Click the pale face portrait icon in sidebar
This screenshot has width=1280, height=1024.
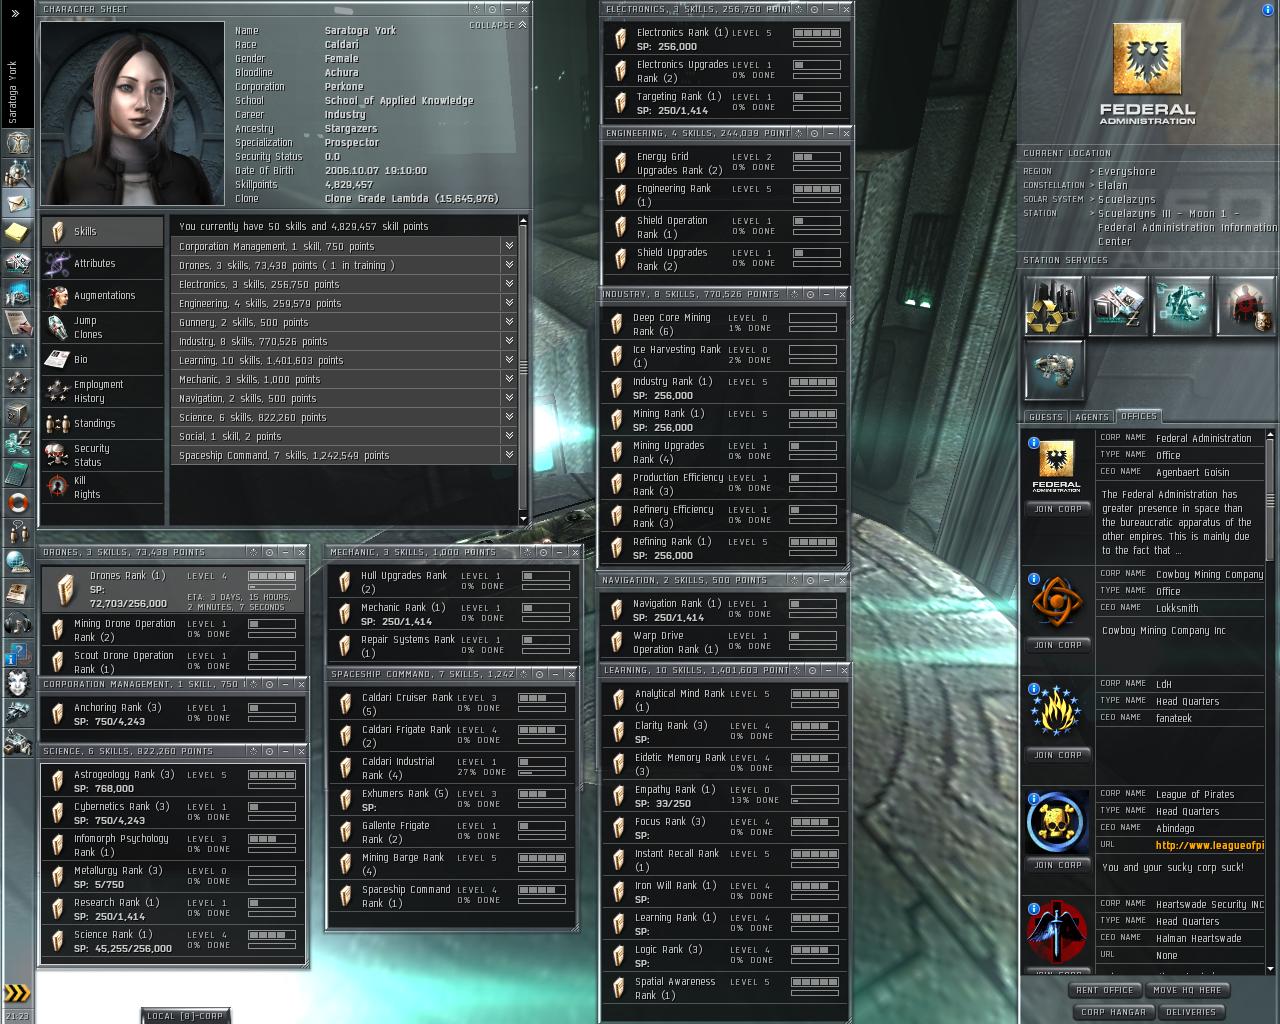pos(17,683)
